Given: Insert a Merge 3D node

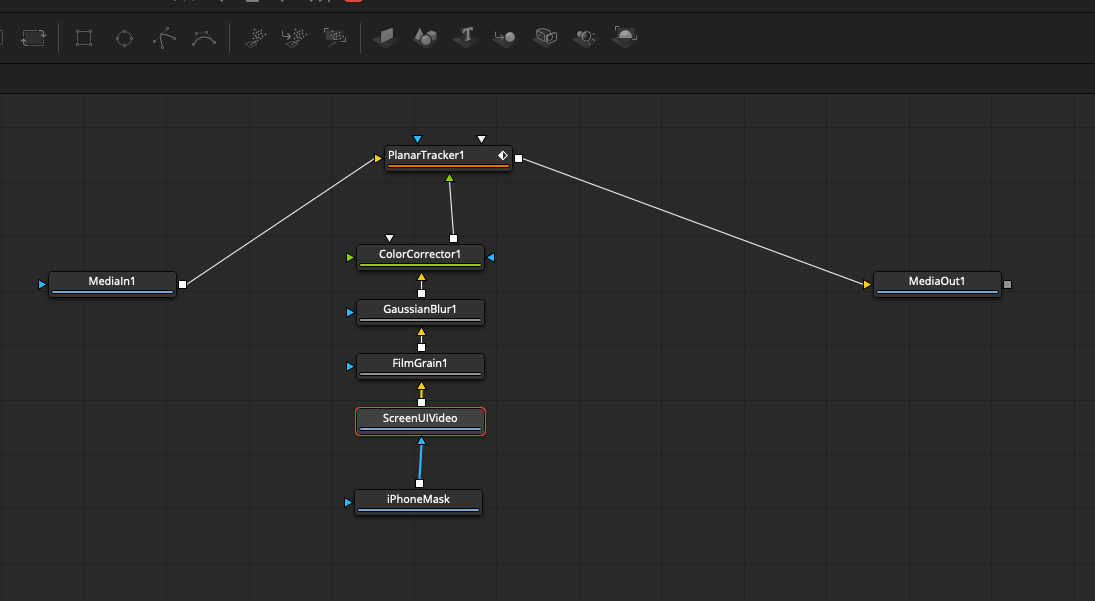Looking at the screenshot, I should (x=505, y=38).
